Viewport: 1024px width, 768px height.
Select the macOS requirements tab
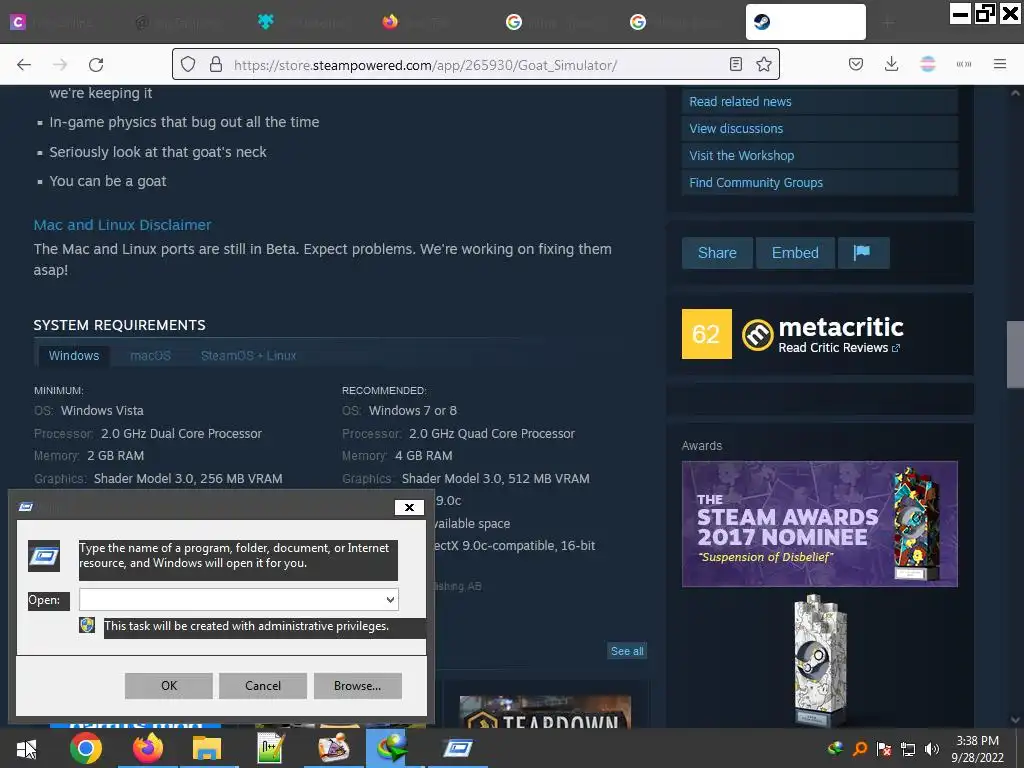tap(150, 356)
